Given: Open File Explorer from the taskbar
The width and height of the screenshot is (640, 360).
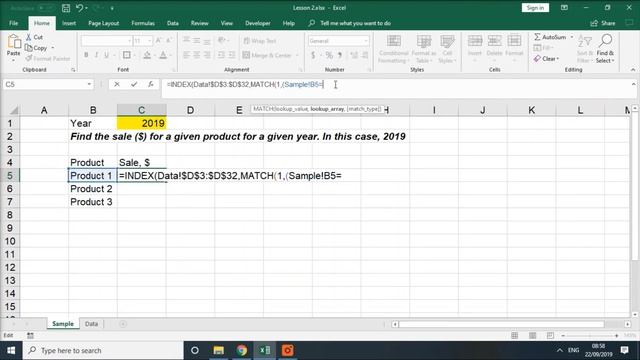Looking at the screenshot, I should (218, 350).
